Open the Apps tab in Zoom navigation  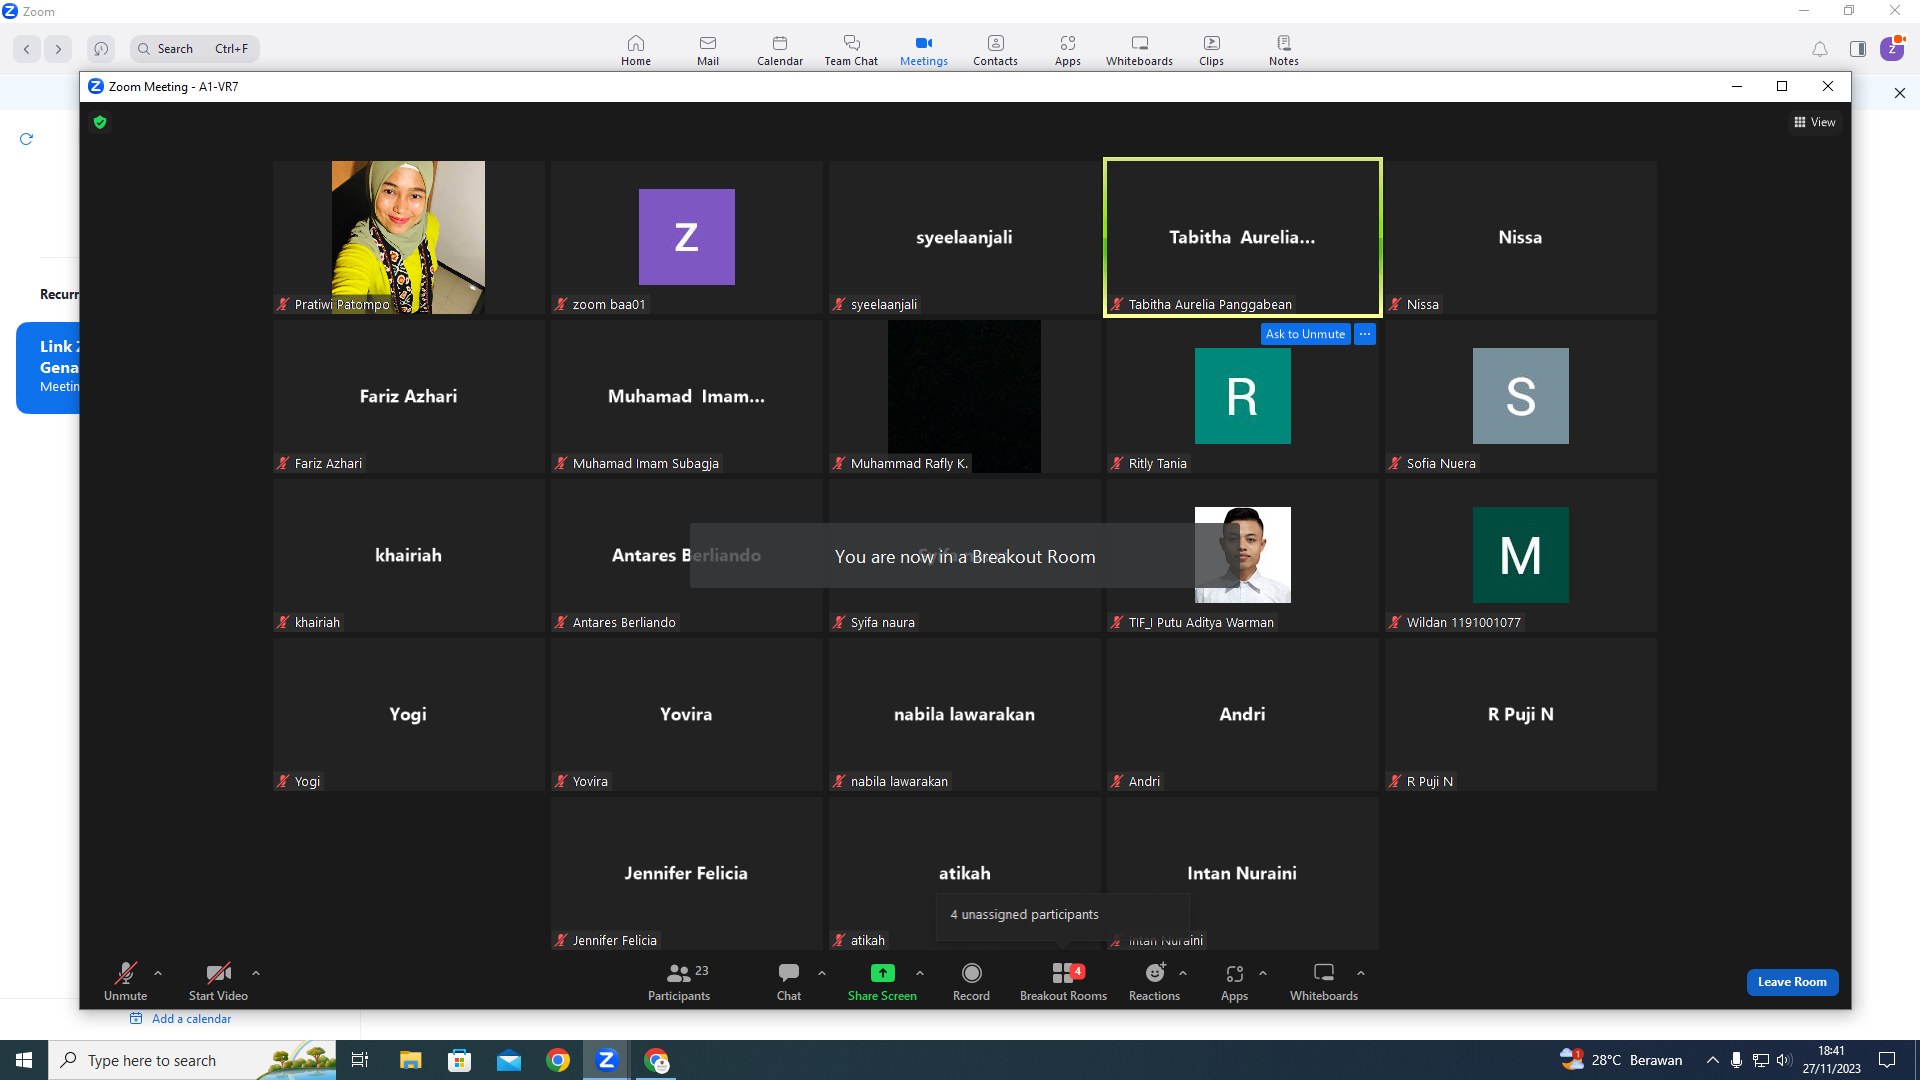tap(1068, 50)
